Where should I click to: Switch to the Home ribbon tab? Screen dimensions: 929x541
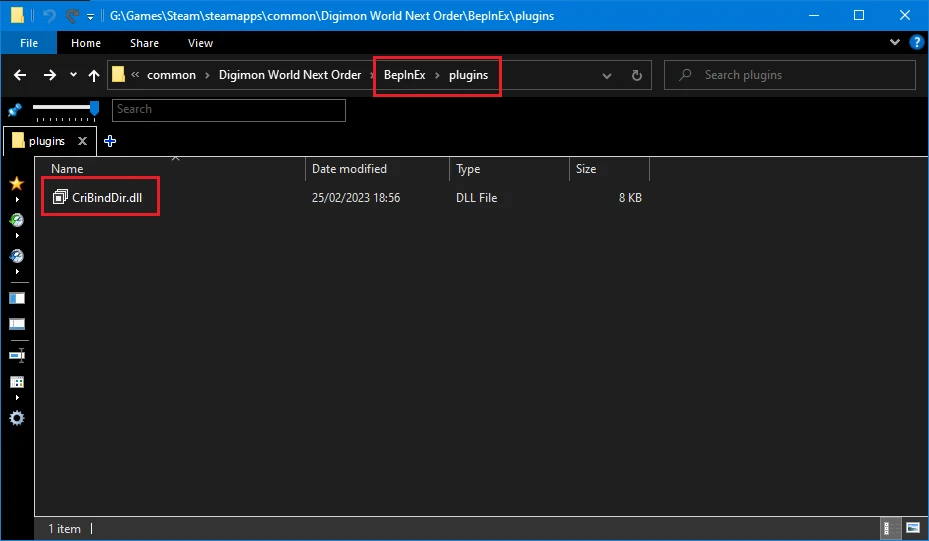pos(86,43)
